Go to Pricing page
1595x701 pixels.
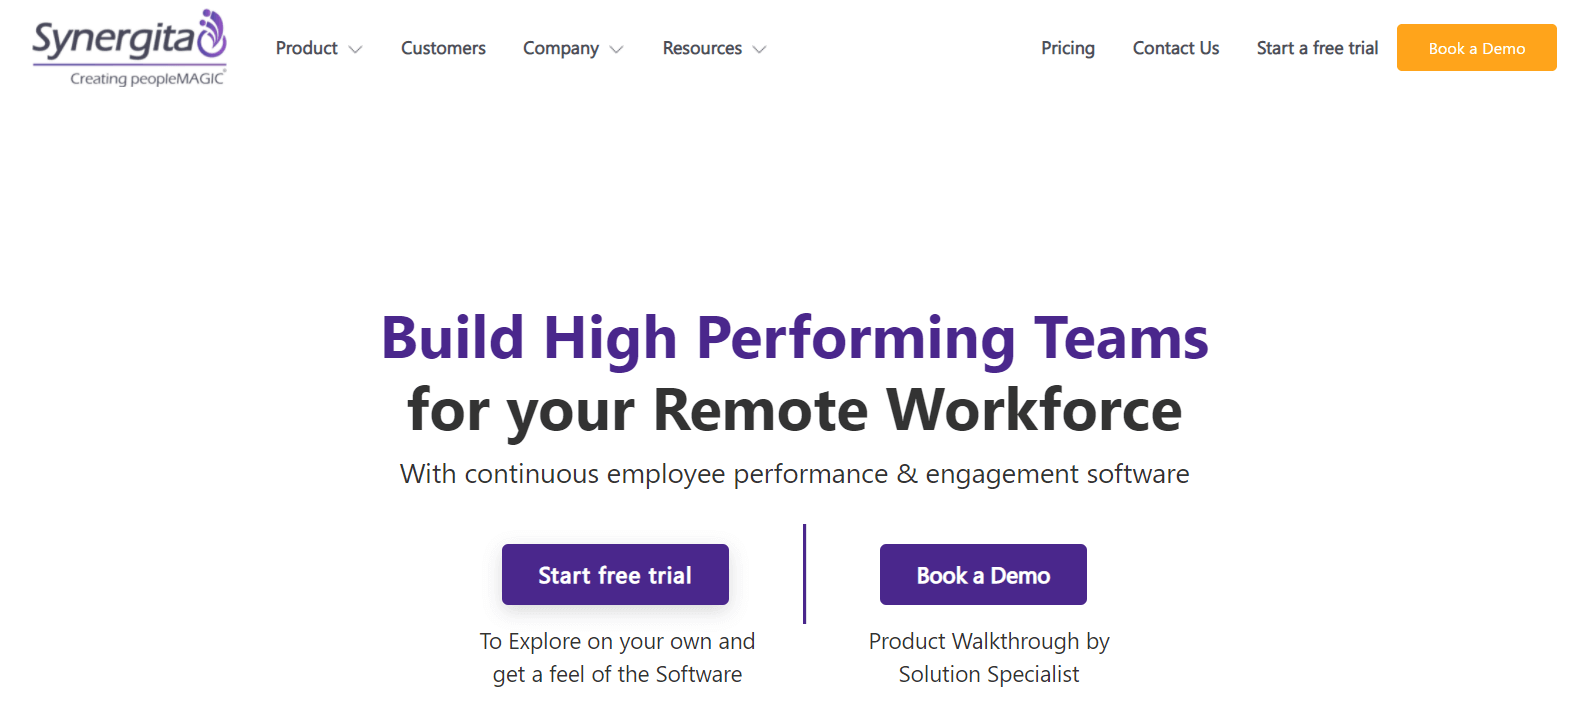[x=1068, y=48]
